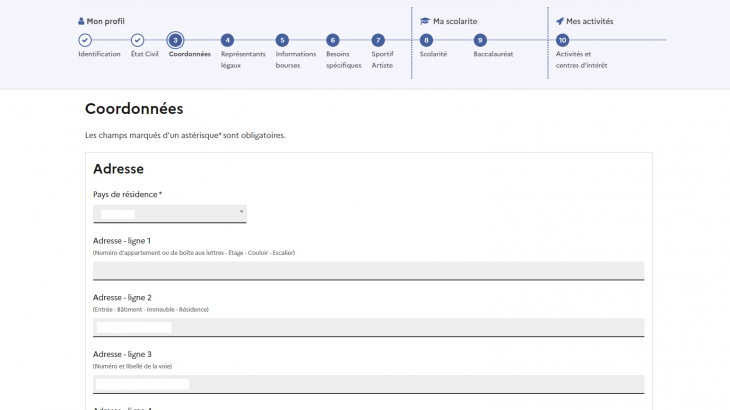Click the État Civil checkmark circle
730x410 pixels.
(x=137, y=40)
